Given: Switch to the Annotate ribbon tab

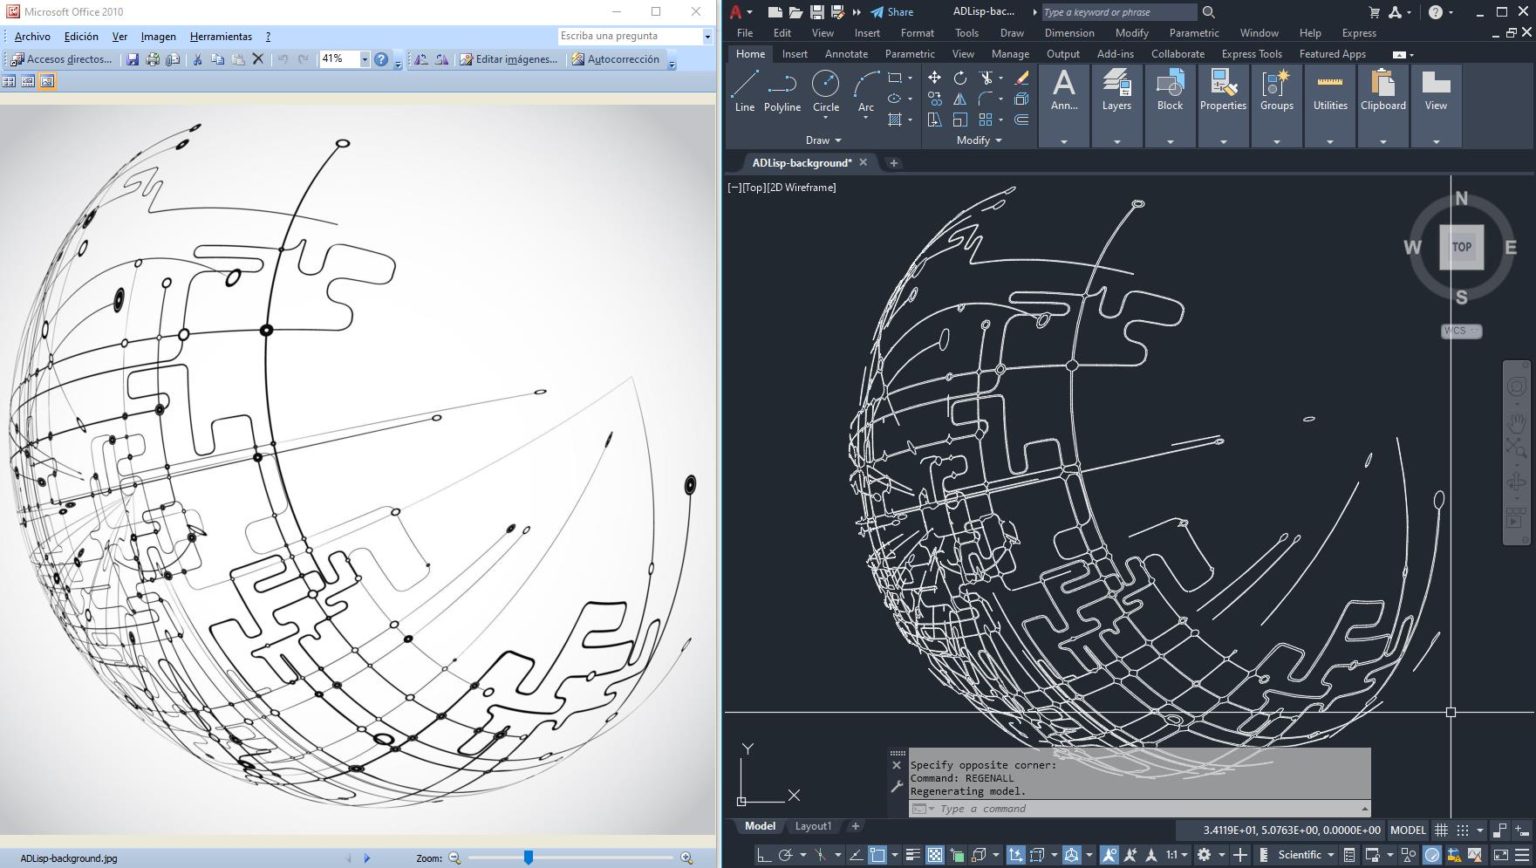Looking at the screenshot, I should 846,54.
